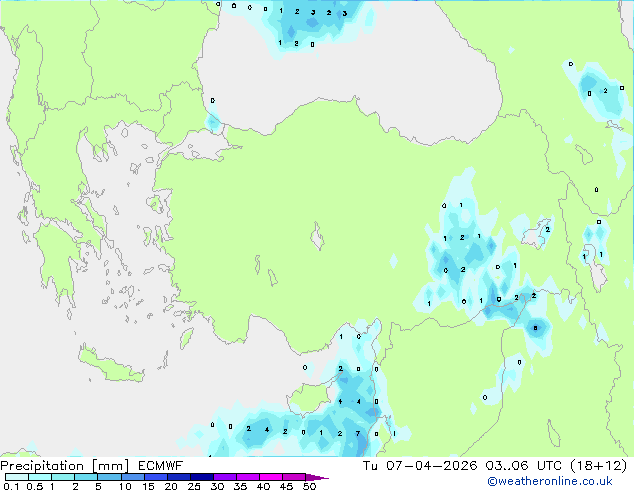Pick the legend swatch between 15 and 20
The height and width of the screenshot is (490, 634).
pos(156,477)
